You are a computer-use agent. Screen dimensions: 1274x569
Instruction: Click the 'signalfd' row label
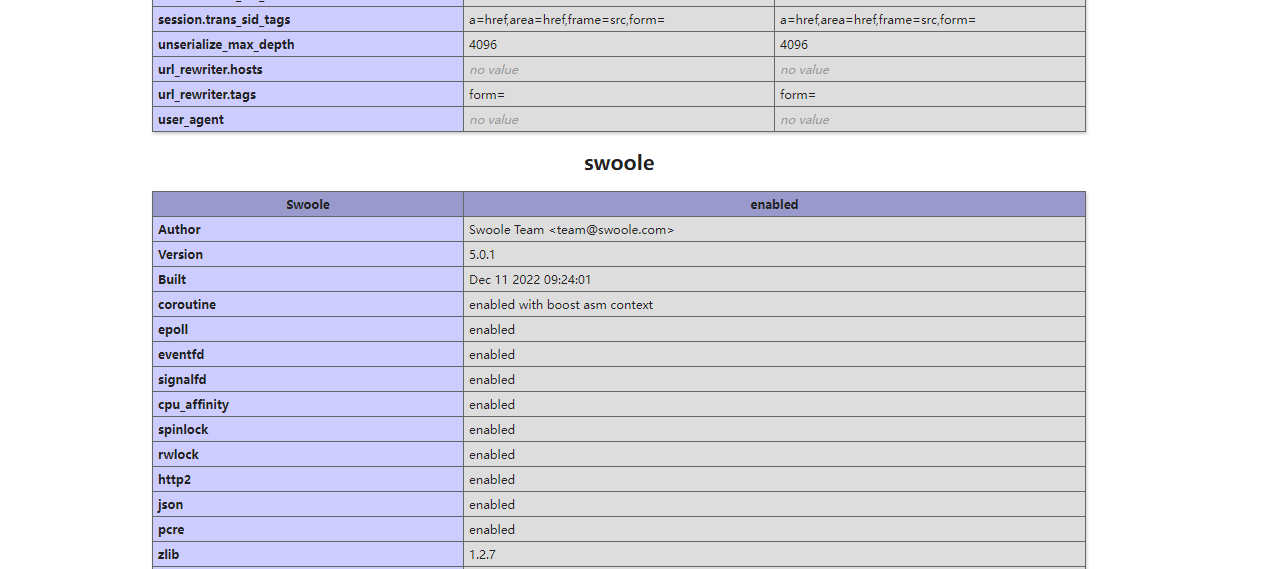point(182,379)
